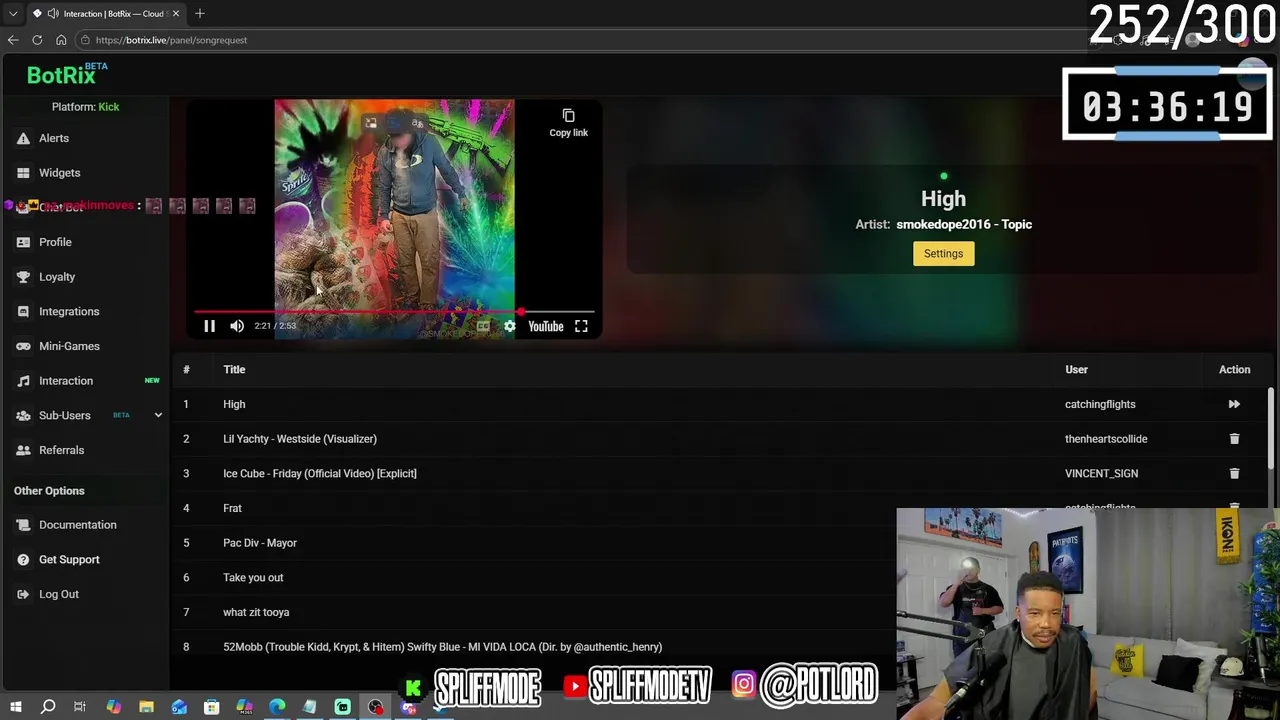This screenshot has height=720, width=1280.
Task: Go to browser home page icon
Action: pyautogui.click(x=61, y=40)
